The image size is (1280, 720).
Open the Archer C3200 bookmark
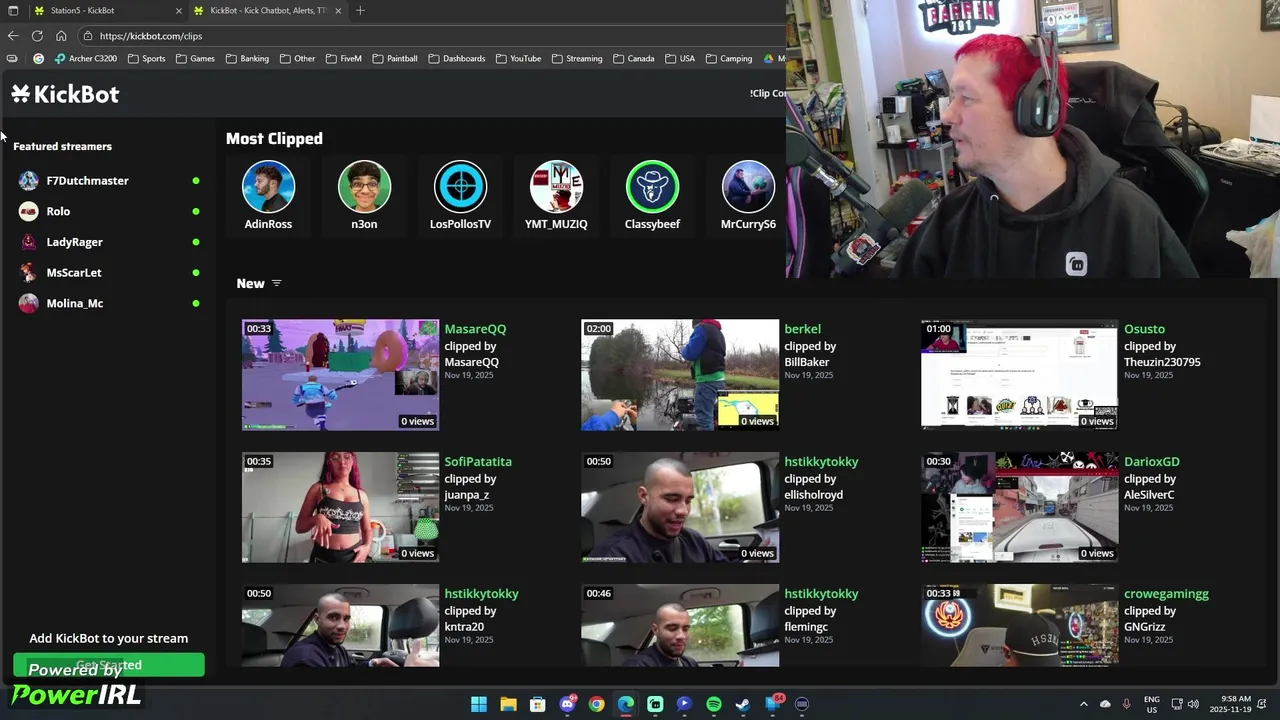tap(86, 59)
